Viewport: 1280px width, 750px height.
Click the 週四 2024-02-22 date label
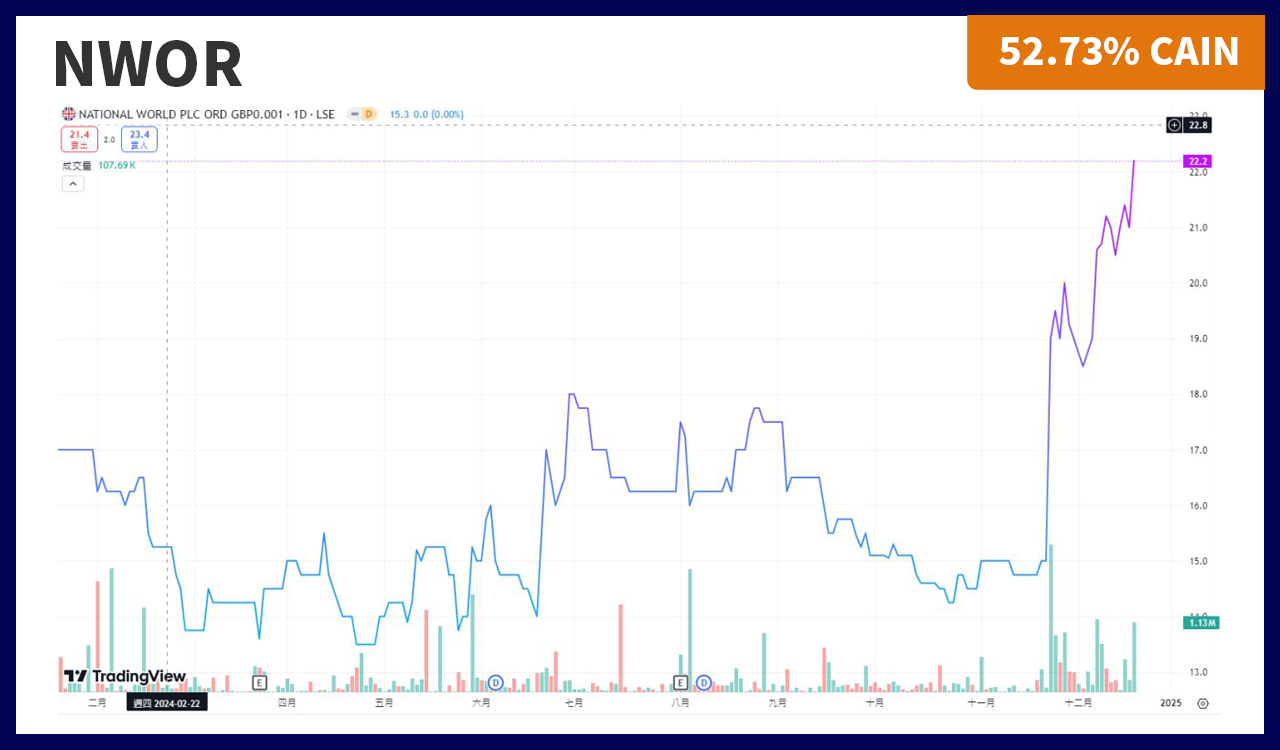click(168, 703)
